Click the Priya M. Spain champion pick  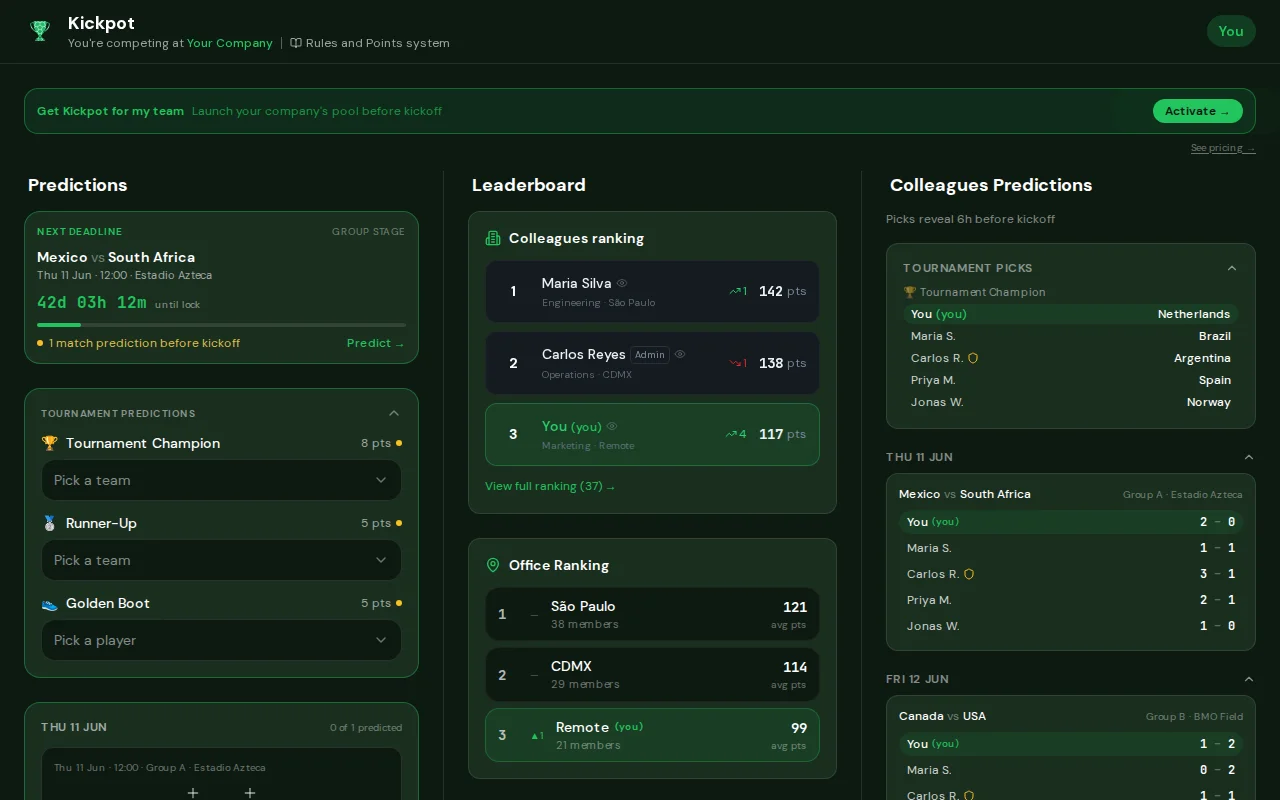(x=1071, y=380)
